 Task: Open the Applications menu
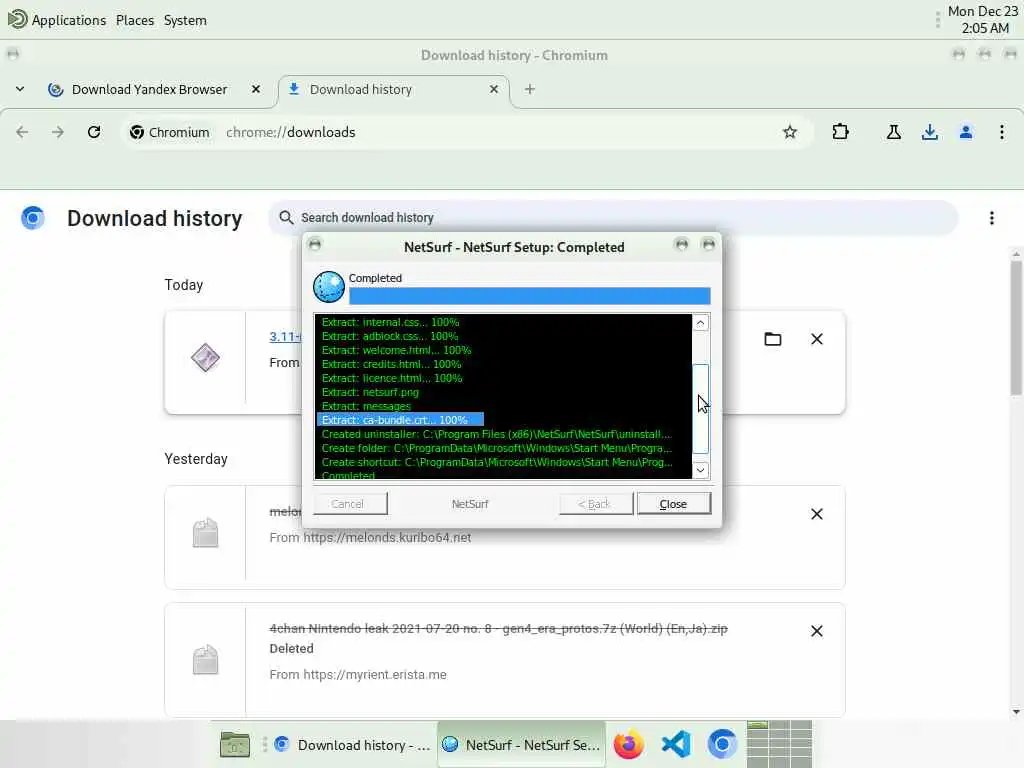pyautogui.click(x=57, y=20)
